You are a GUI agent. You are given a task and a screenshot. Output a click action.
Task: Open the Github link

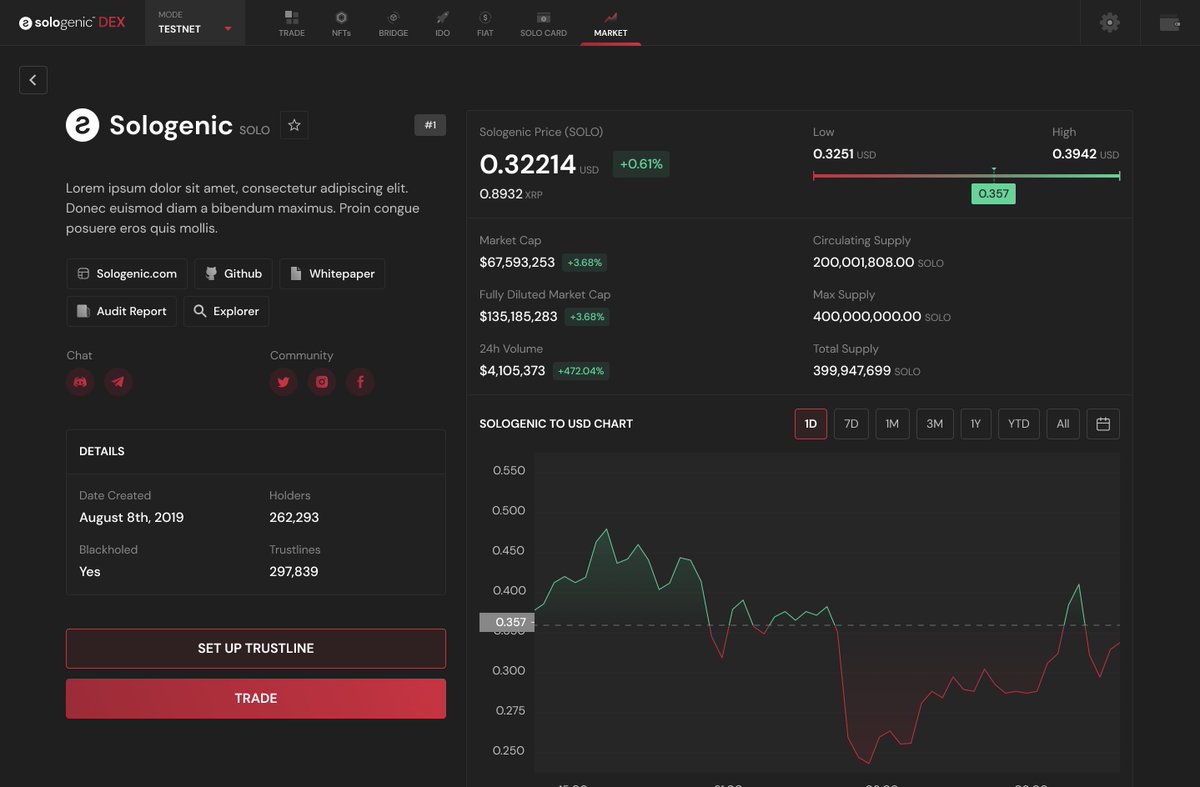click(x=233, y=273)
